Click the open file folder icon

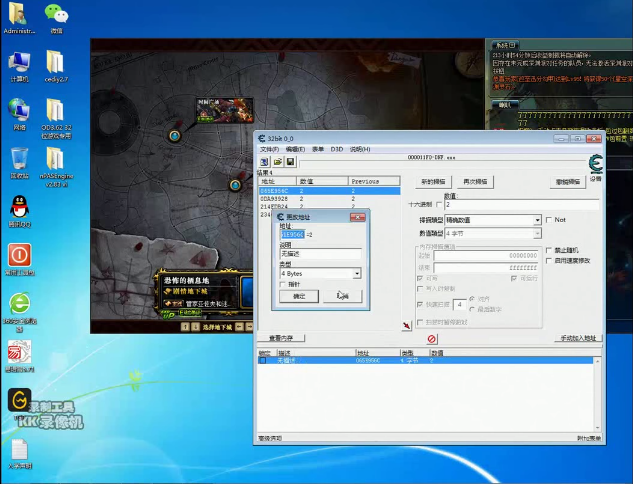click(277, 161)
